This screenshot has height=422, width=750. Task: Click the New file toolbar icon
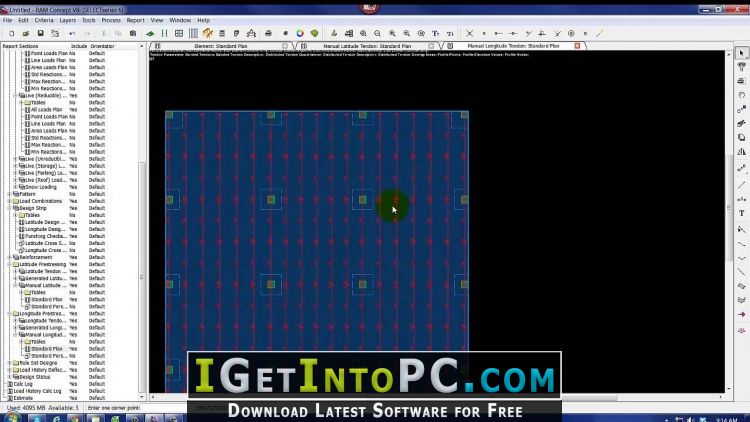11,33
